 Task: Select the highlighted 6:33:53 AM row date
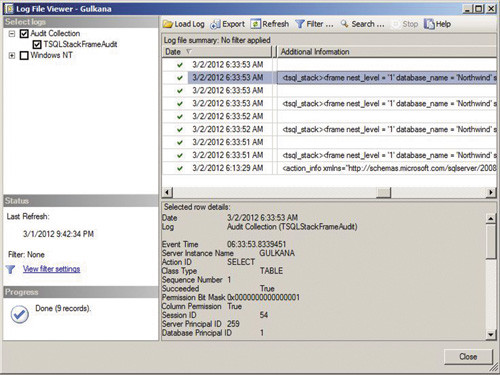pyautogui.click(x=228, y=78)
